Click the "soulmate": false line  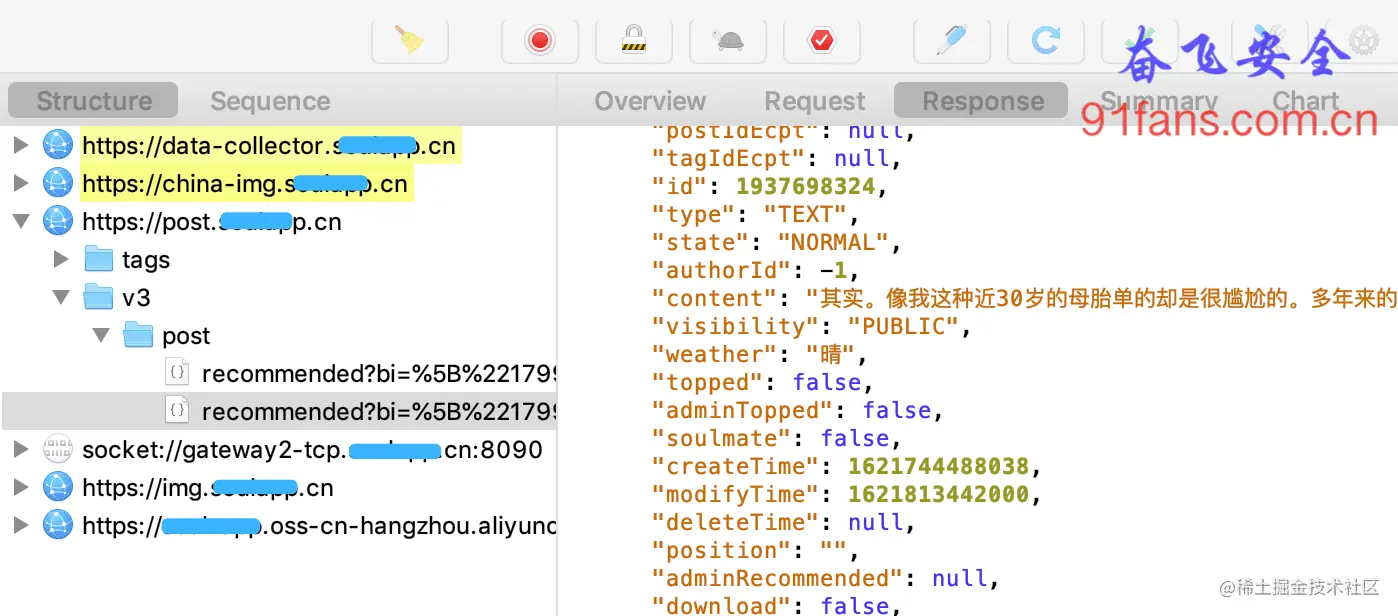pos(776,438)
